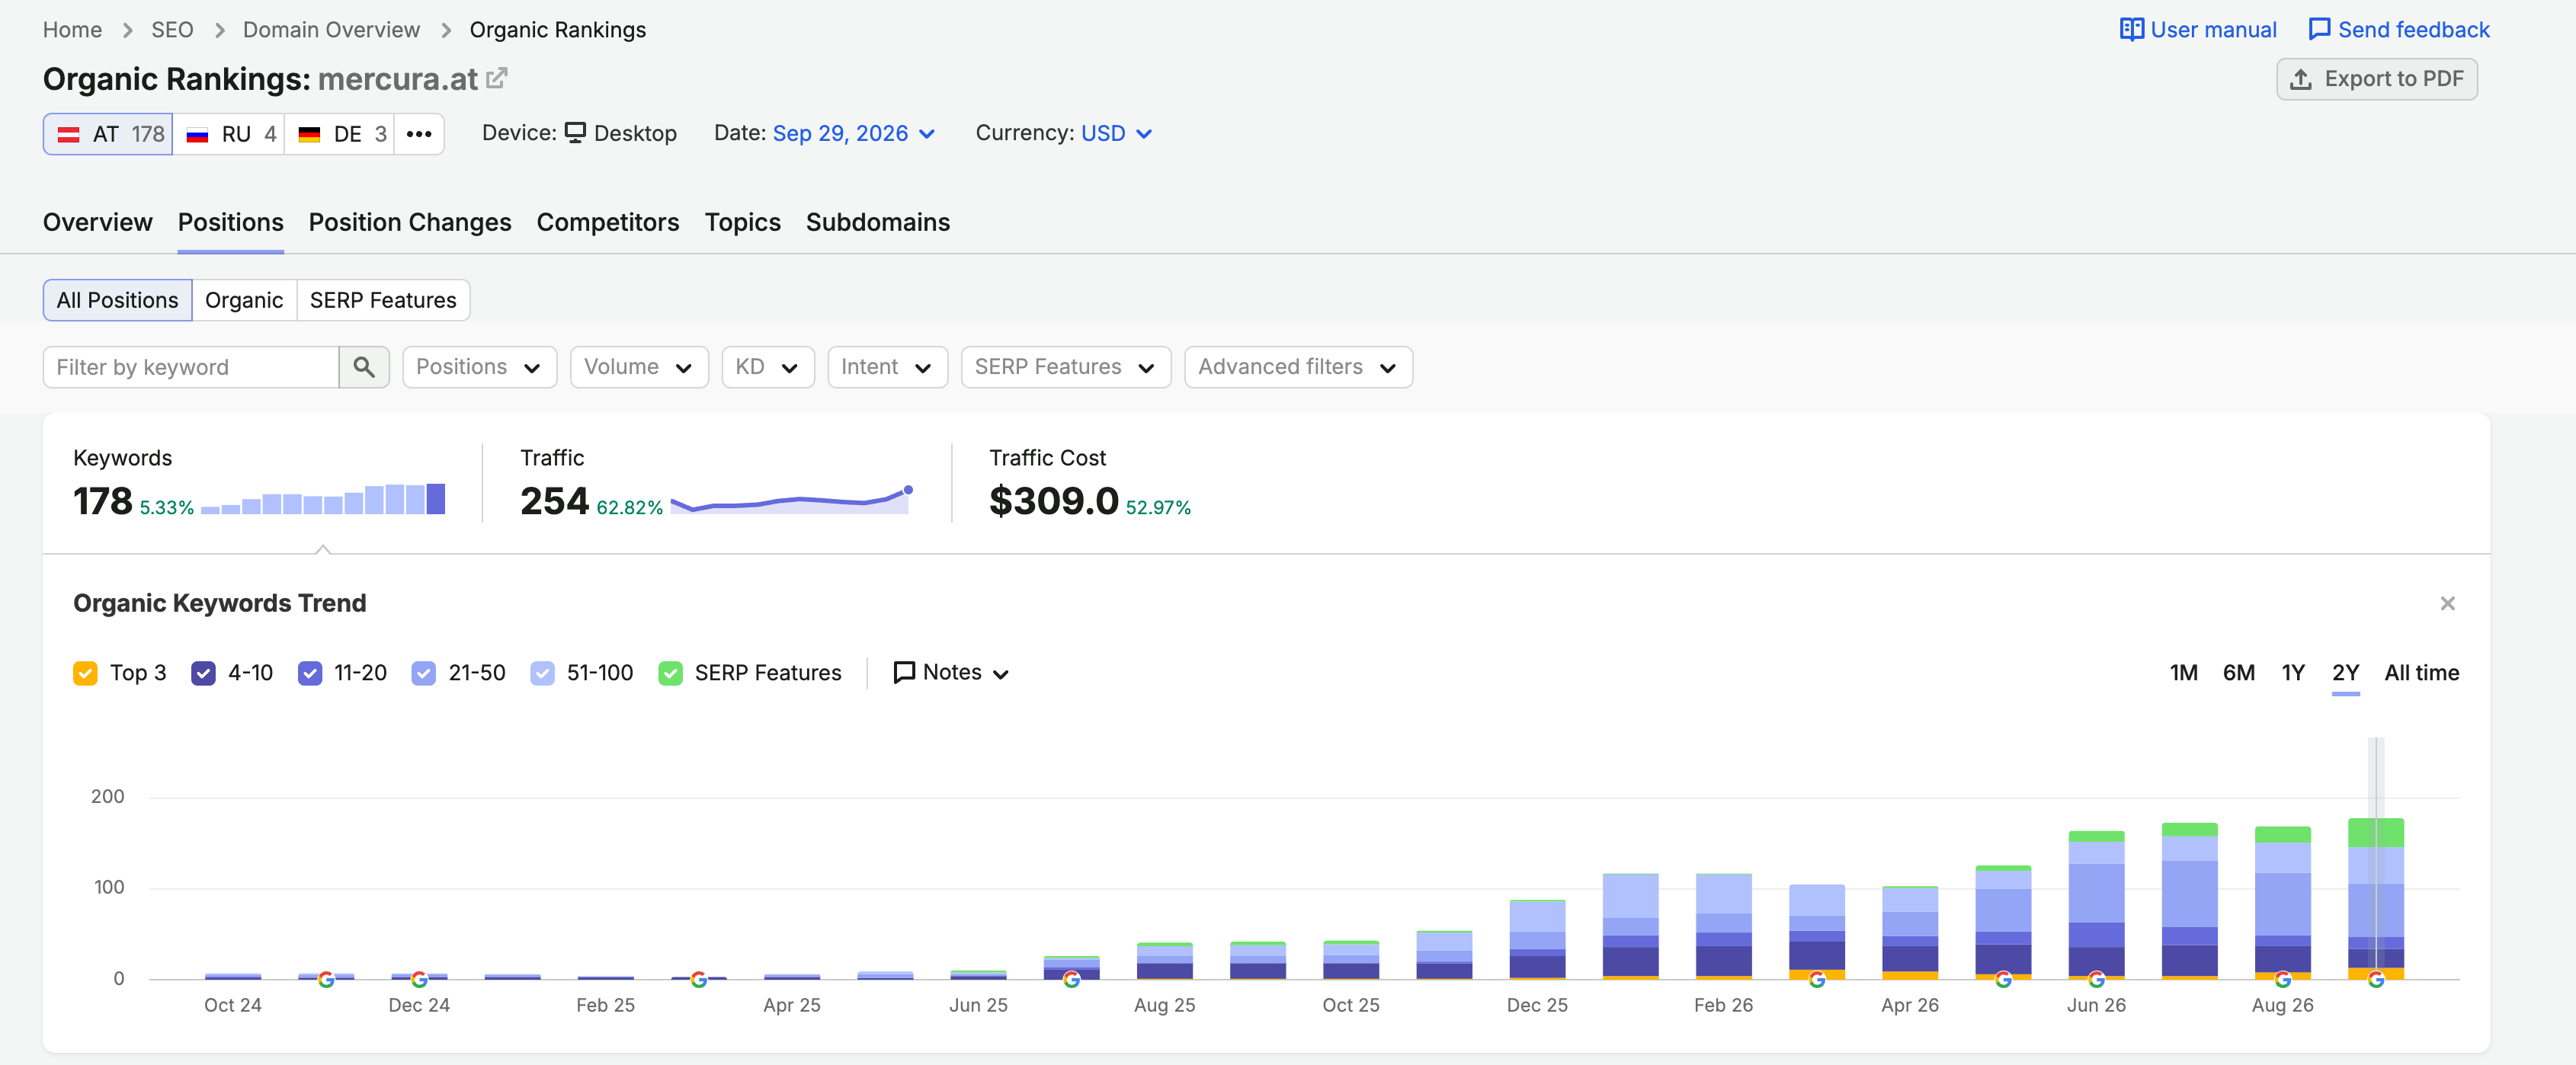This screenshot has width=2576, height=1065.
Task: Select the Russia flag RU database
Action: coord(229,134)
